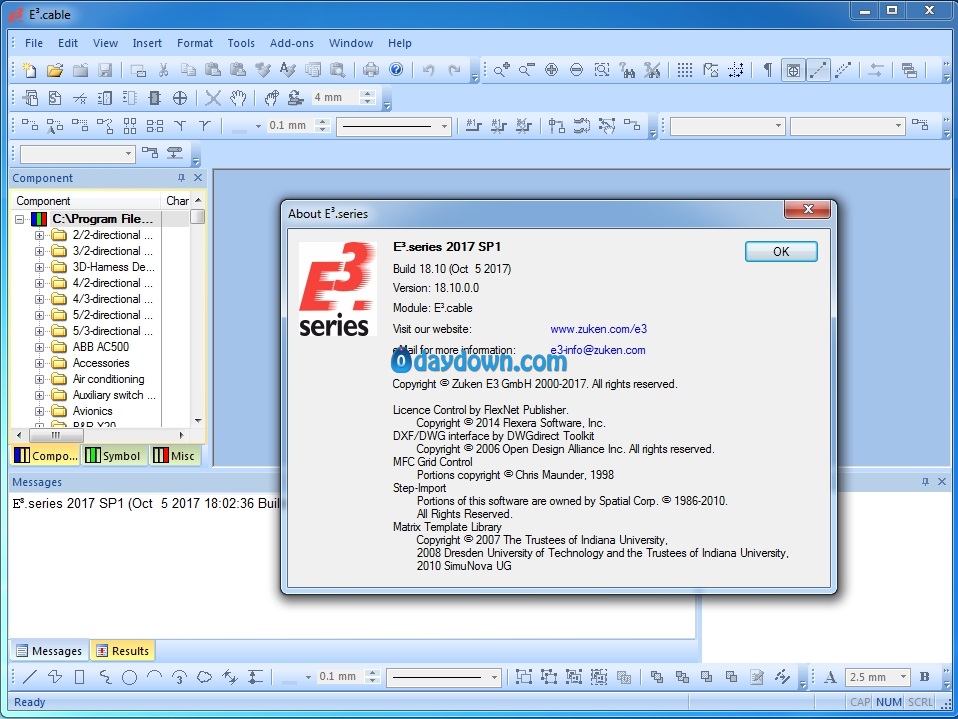Expand the Air conditioning folder

(39, 379)
